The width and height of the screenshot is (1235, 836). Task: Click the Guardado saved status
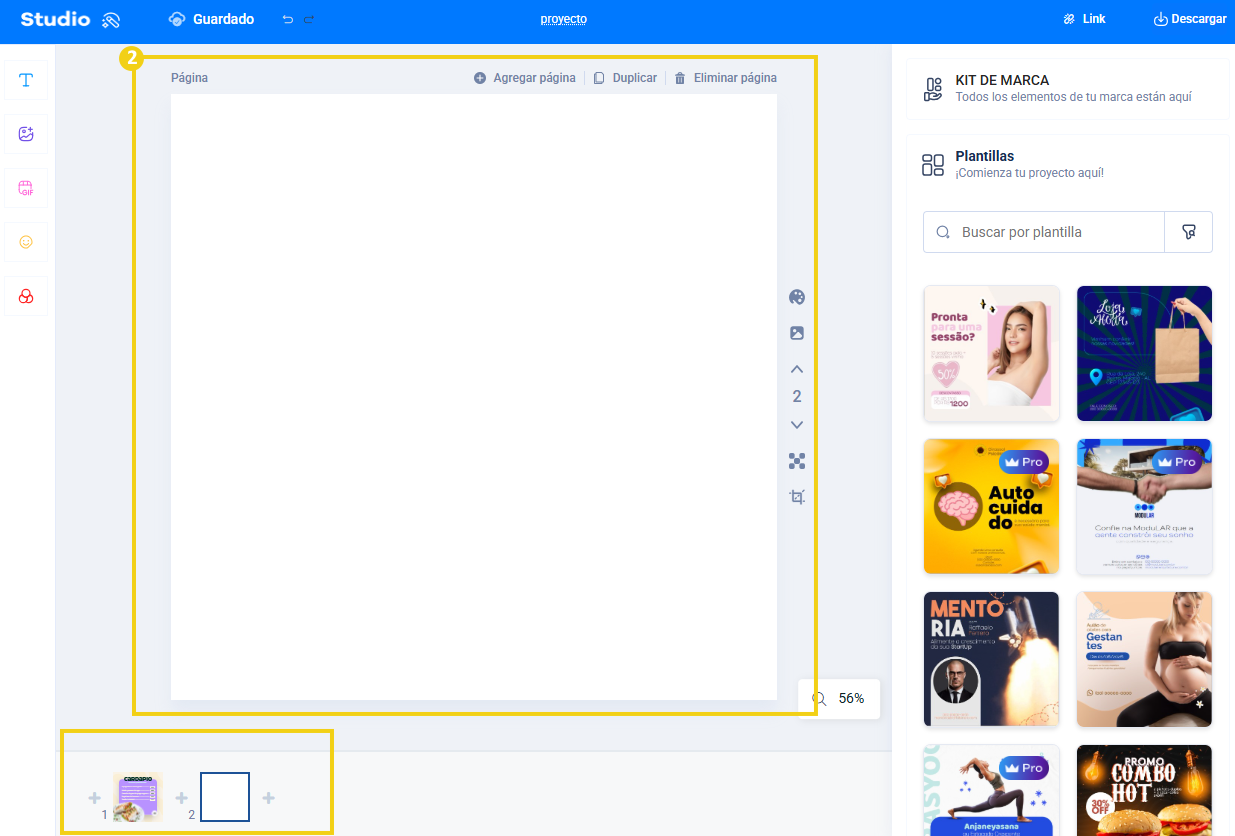tap(211, 19)
